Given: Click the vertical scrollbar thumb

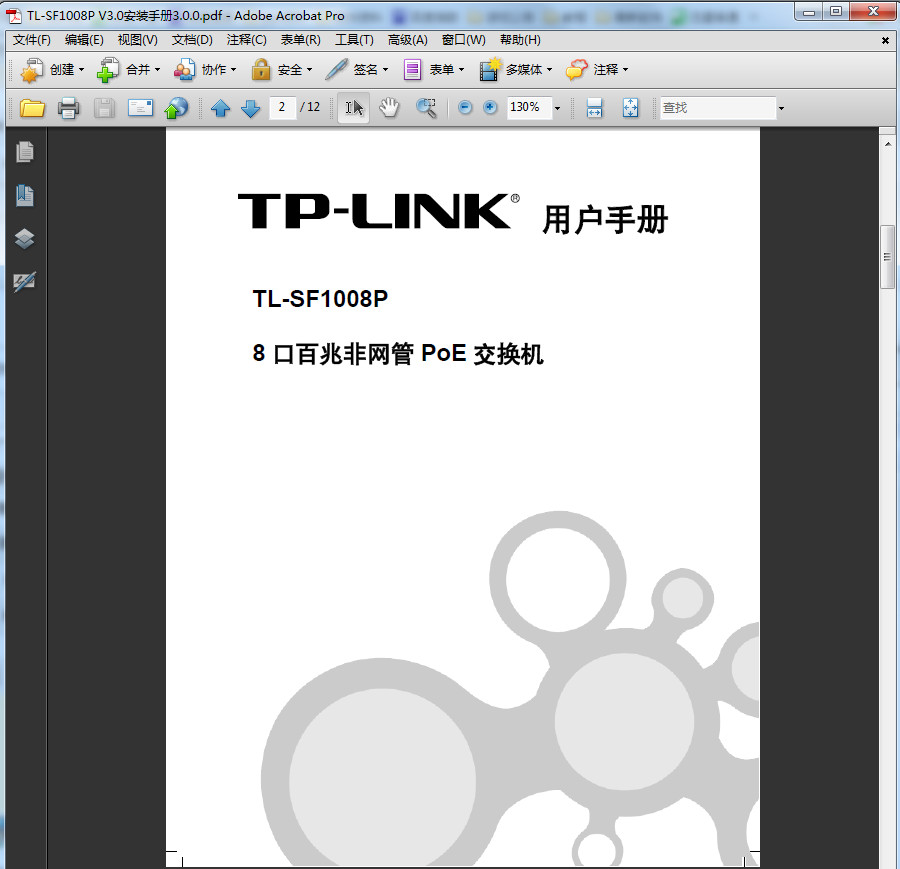Looking at the screenshot, I should coord(887,257).
